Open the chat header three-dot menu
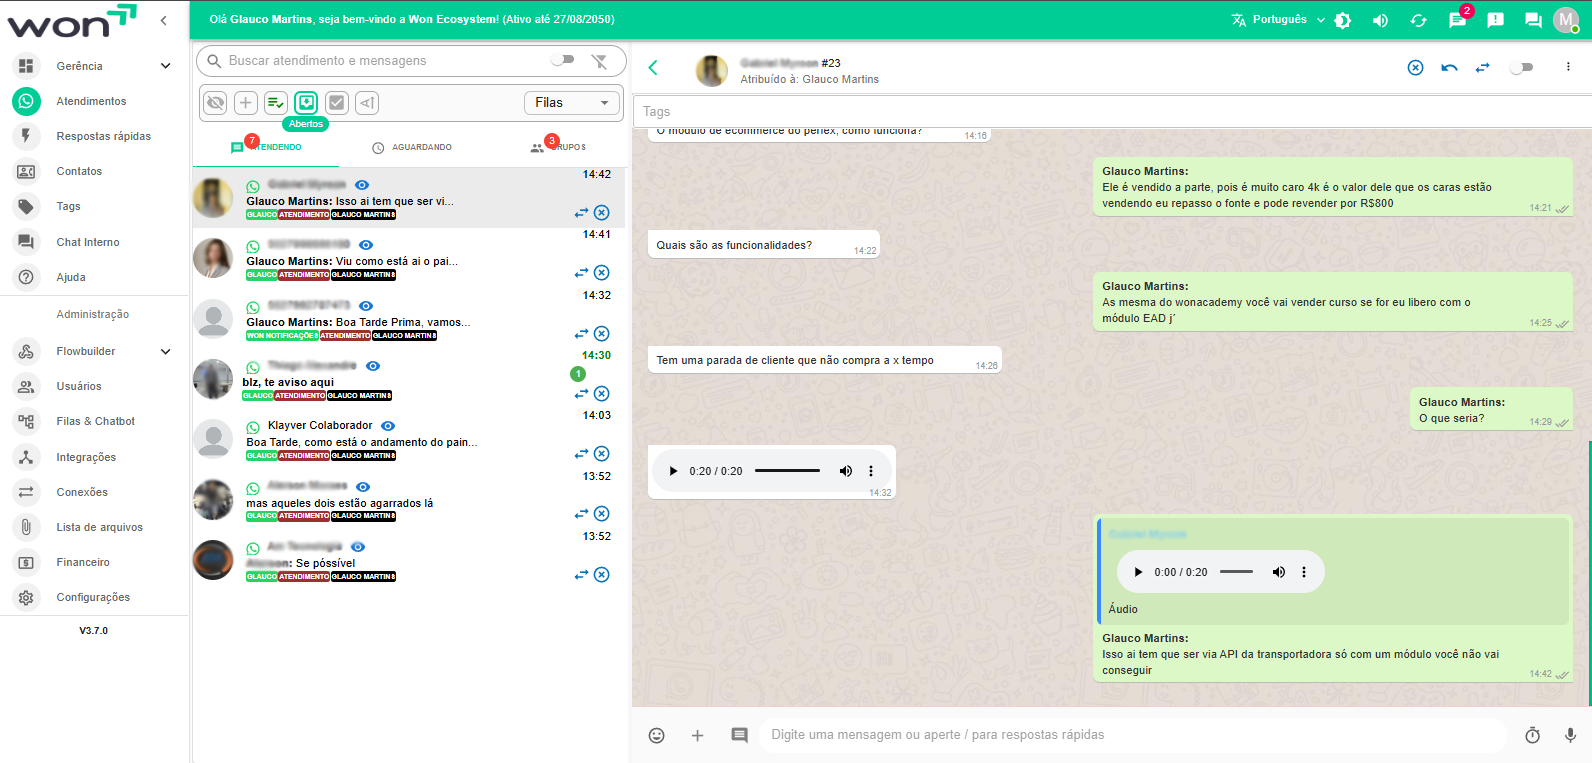The height and width of the screenshot is (763, 1592). 1567,67
